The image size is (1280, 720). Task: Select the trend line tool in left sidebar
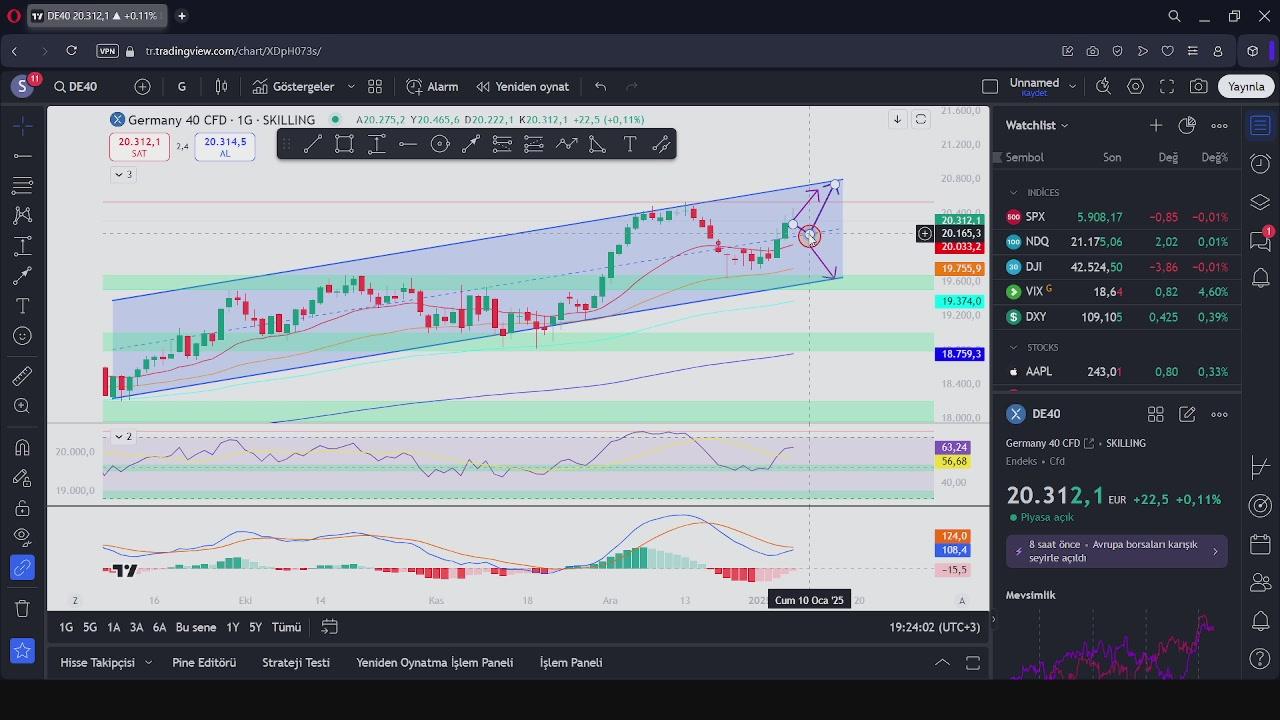coord(23,156)
